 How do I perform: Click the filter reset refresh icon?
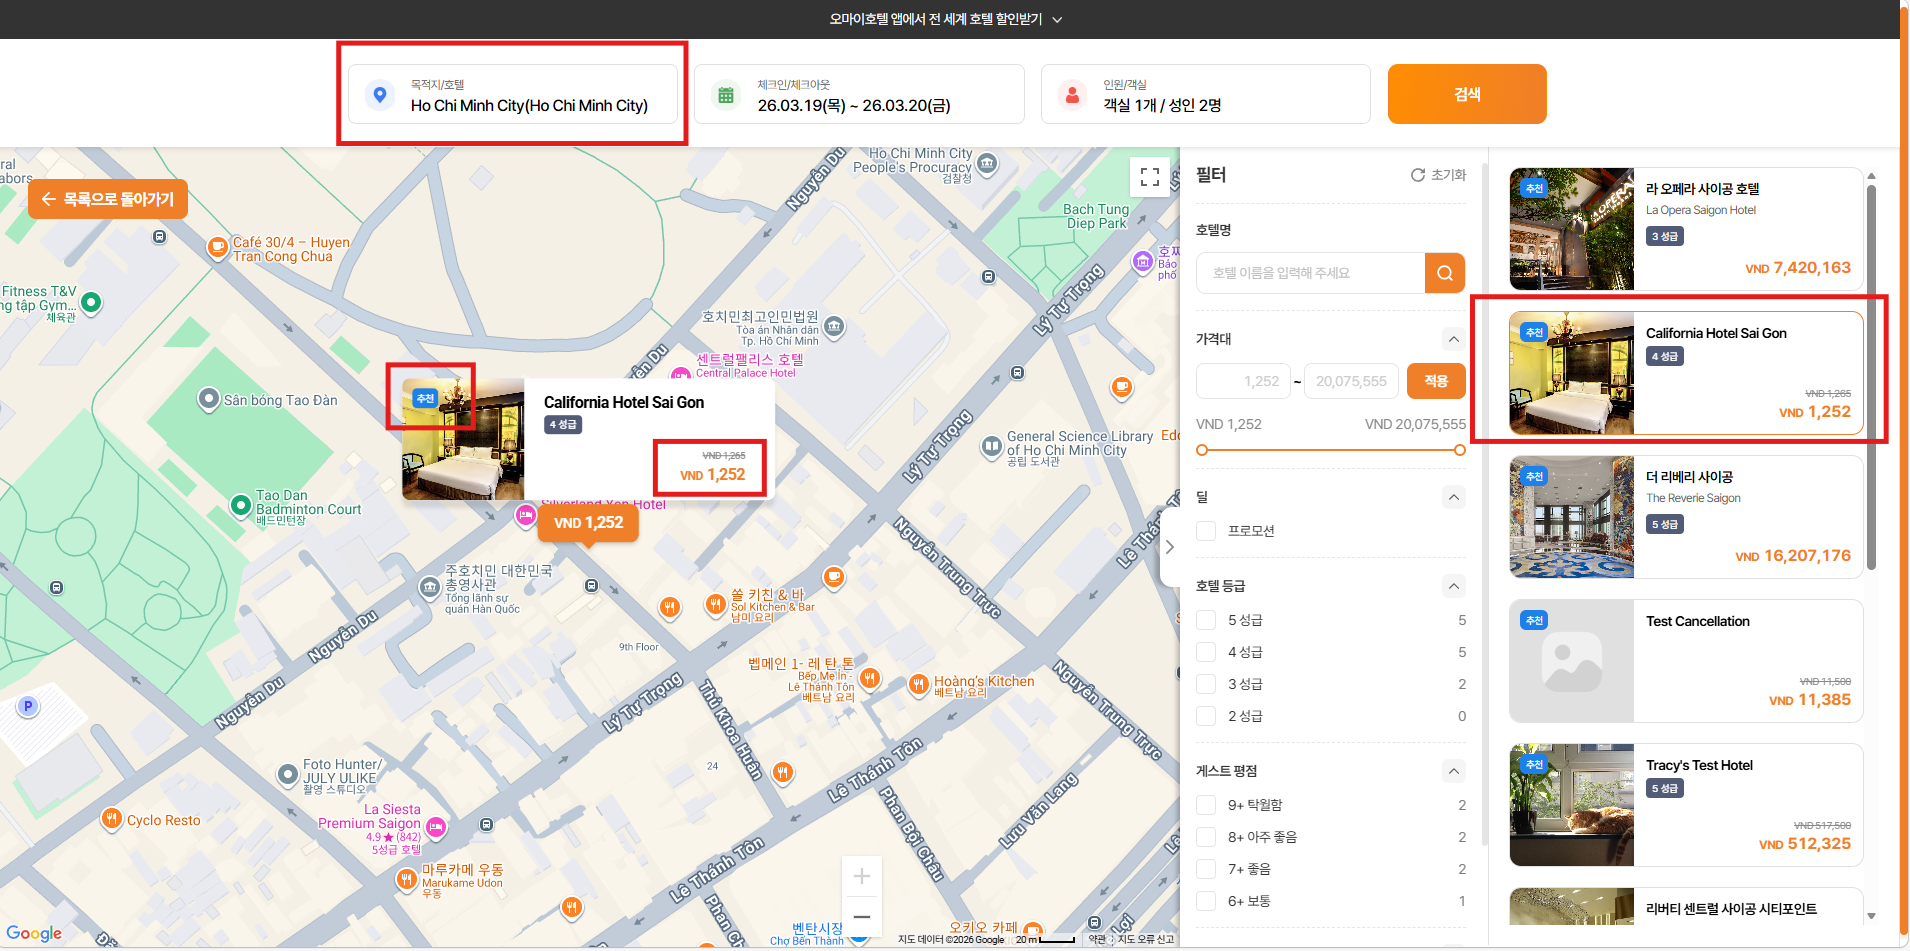(1418, 175)
